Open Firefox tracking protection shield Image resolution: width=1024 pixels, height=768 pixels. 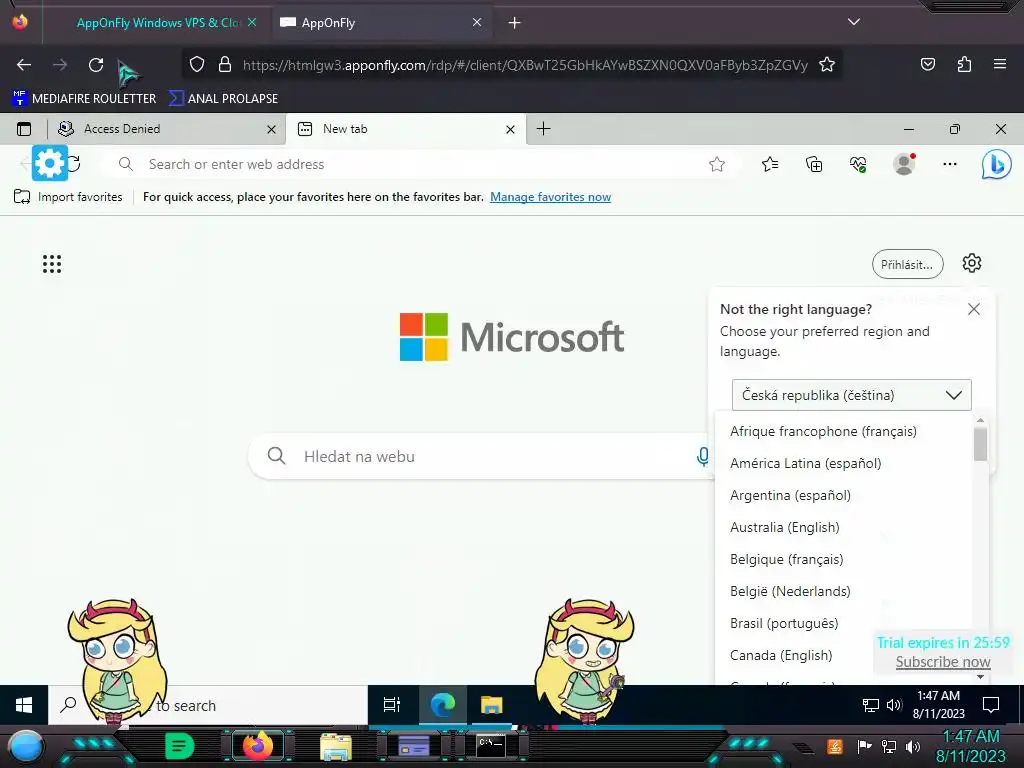tap(197, 65)
